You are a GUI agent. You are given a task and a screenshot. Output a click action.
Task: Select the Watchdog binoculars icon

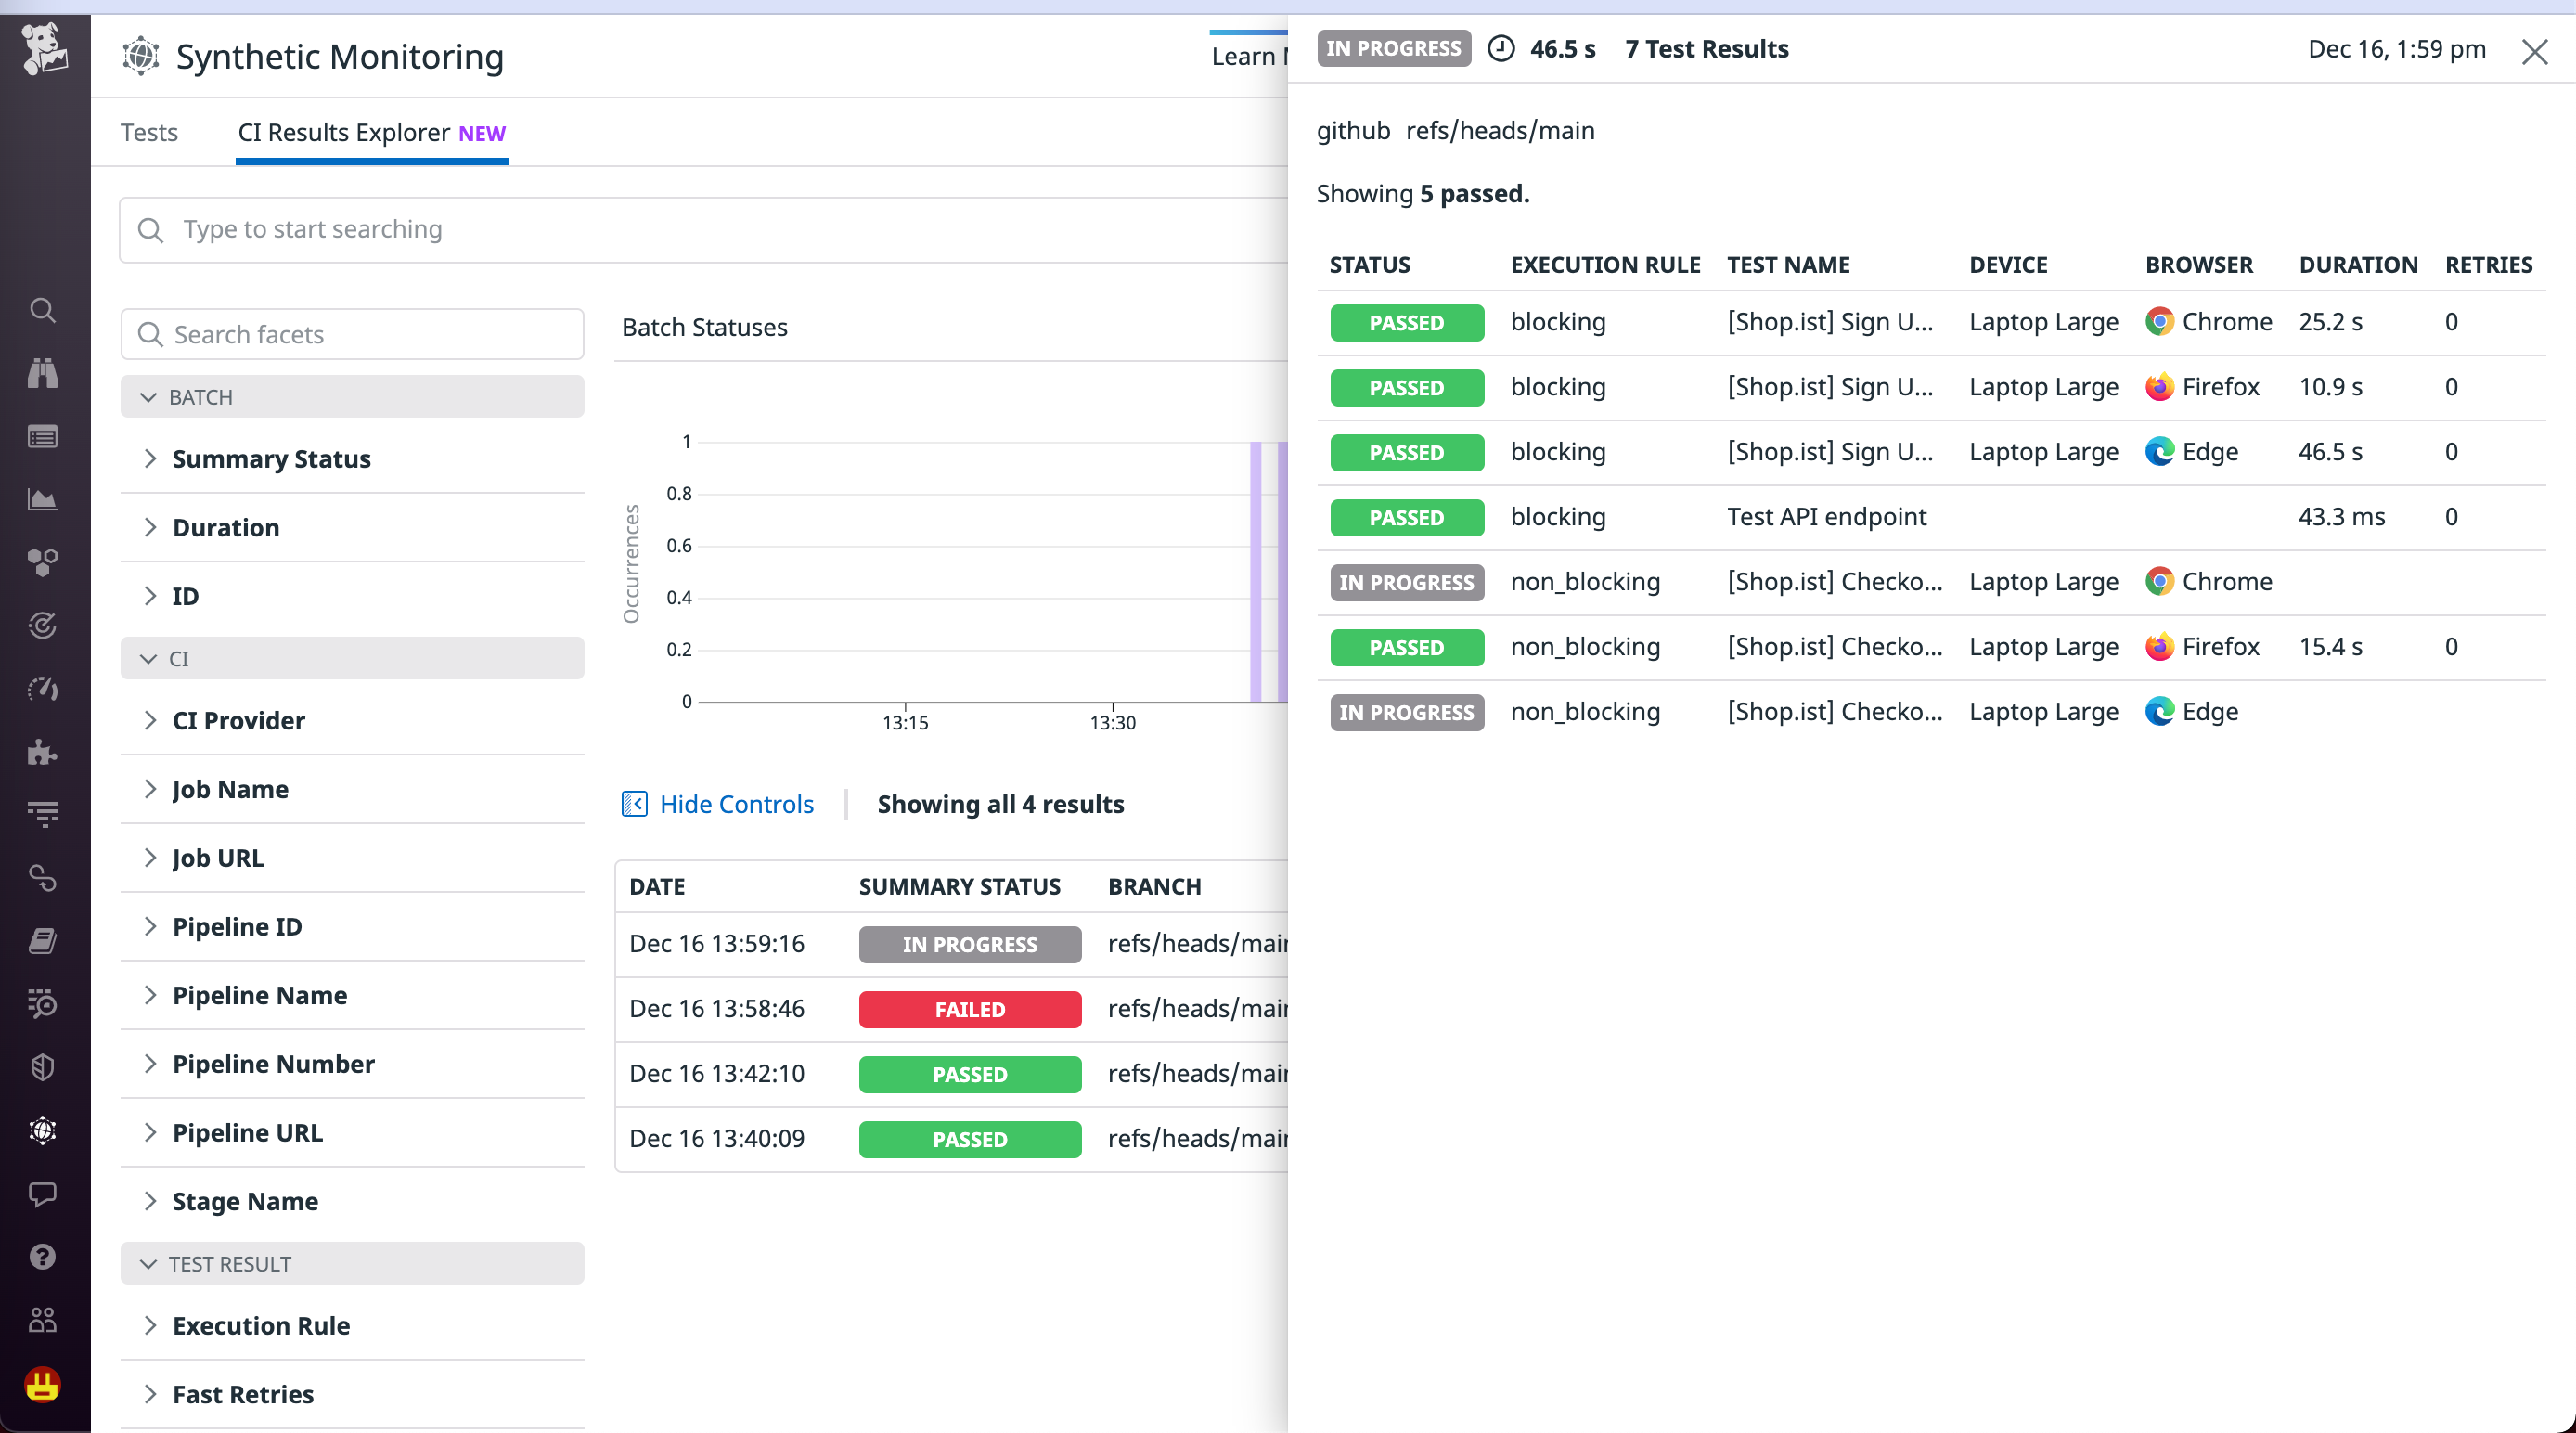pyautogui.click(x=42, y=372)
